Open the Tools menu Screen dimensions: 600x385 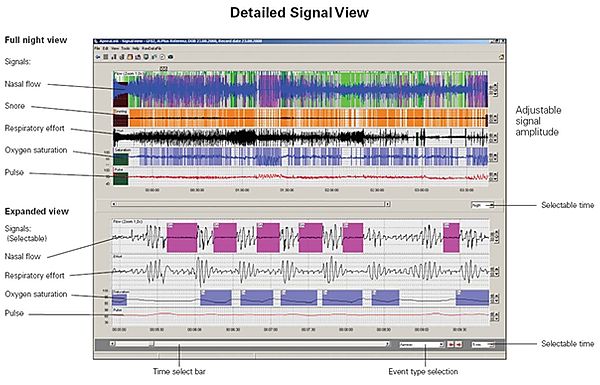point(126,48)
